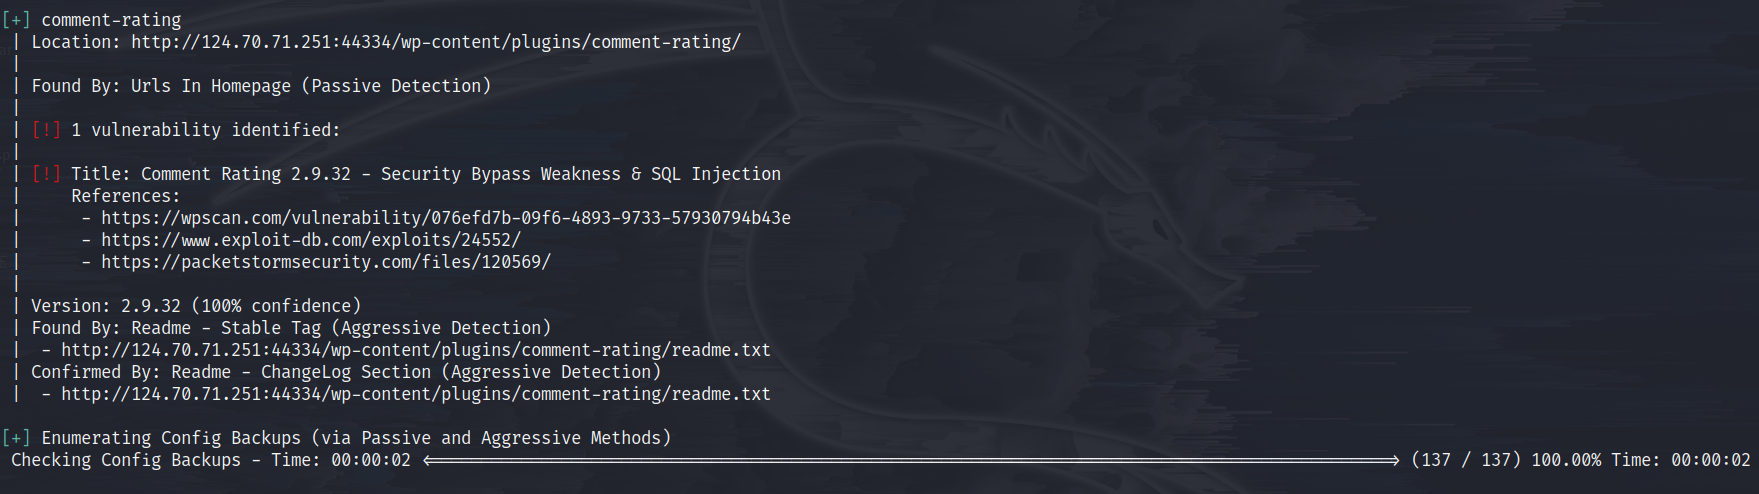Click the [+] marker beside comment-rating
Viewport: 1759px width, 494px height.
tap(16, 20)
